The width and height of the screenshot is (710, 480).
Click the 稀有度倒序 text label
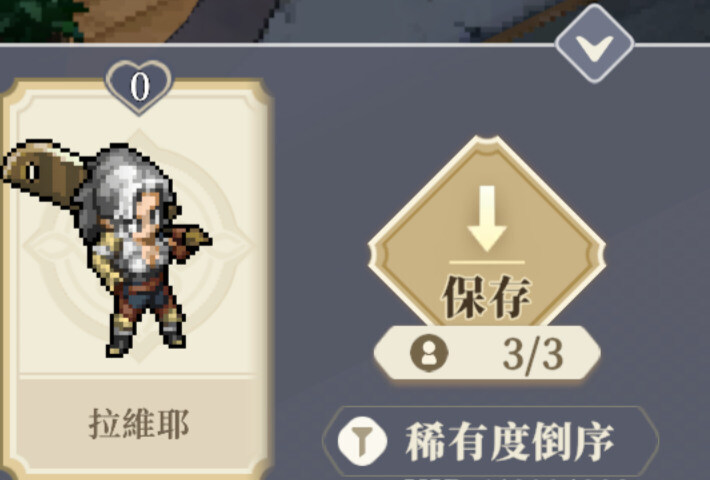click(x=509, y=441)
